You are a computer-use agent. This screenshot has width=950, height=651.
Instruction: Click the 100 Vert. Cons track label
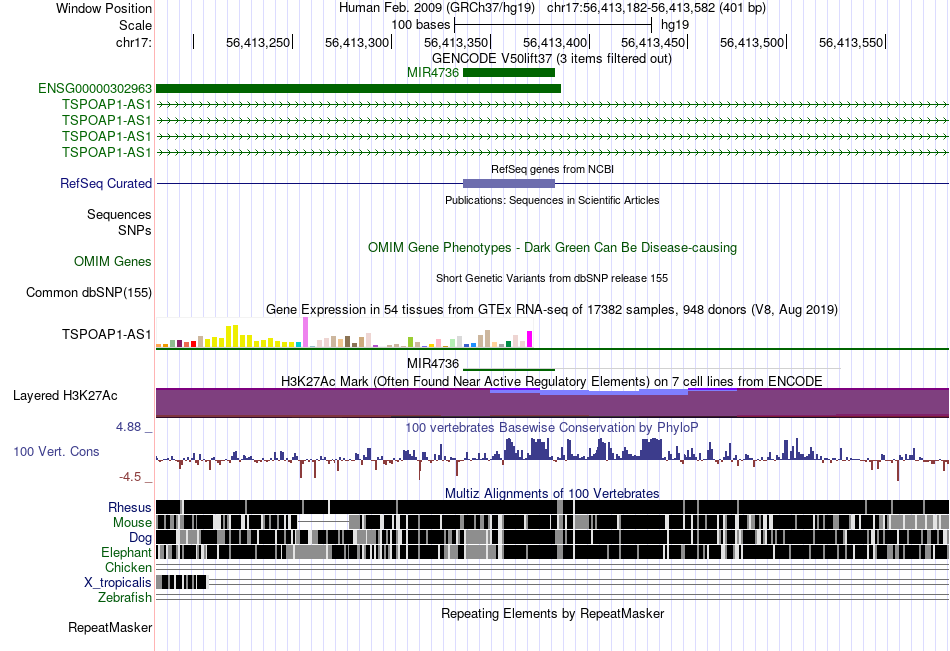(x=56, y=452)
